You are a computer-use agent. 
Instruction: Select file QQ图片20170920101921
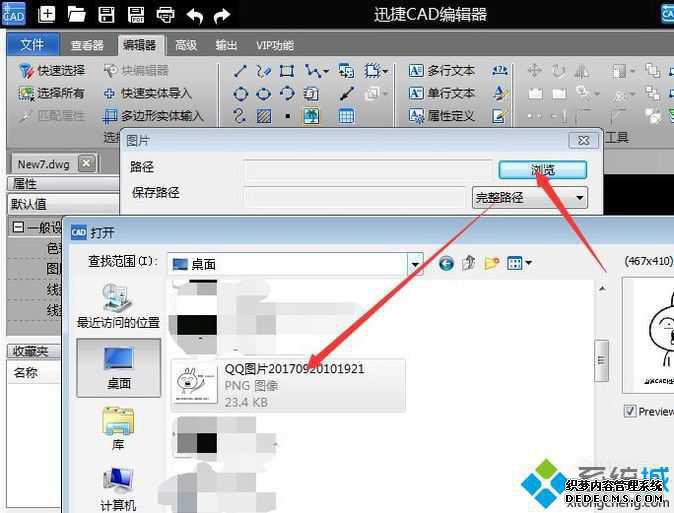[288, 386]
